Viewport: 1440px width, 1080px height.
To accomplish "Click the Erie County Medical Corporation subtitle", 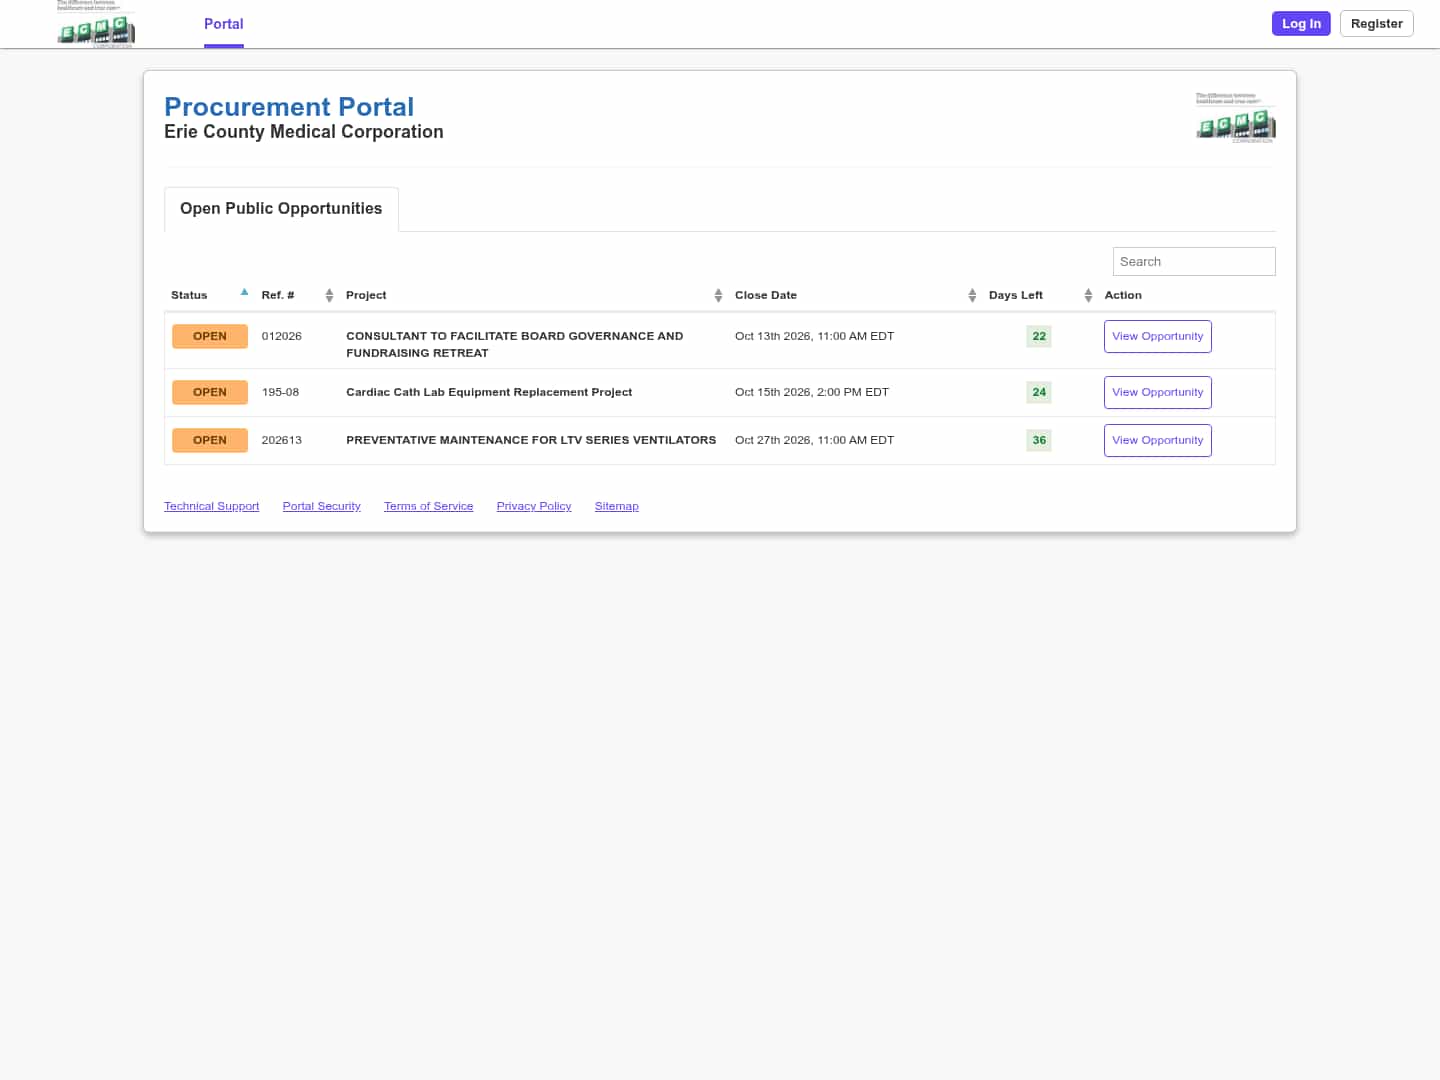I will click(x=304, y=132).
